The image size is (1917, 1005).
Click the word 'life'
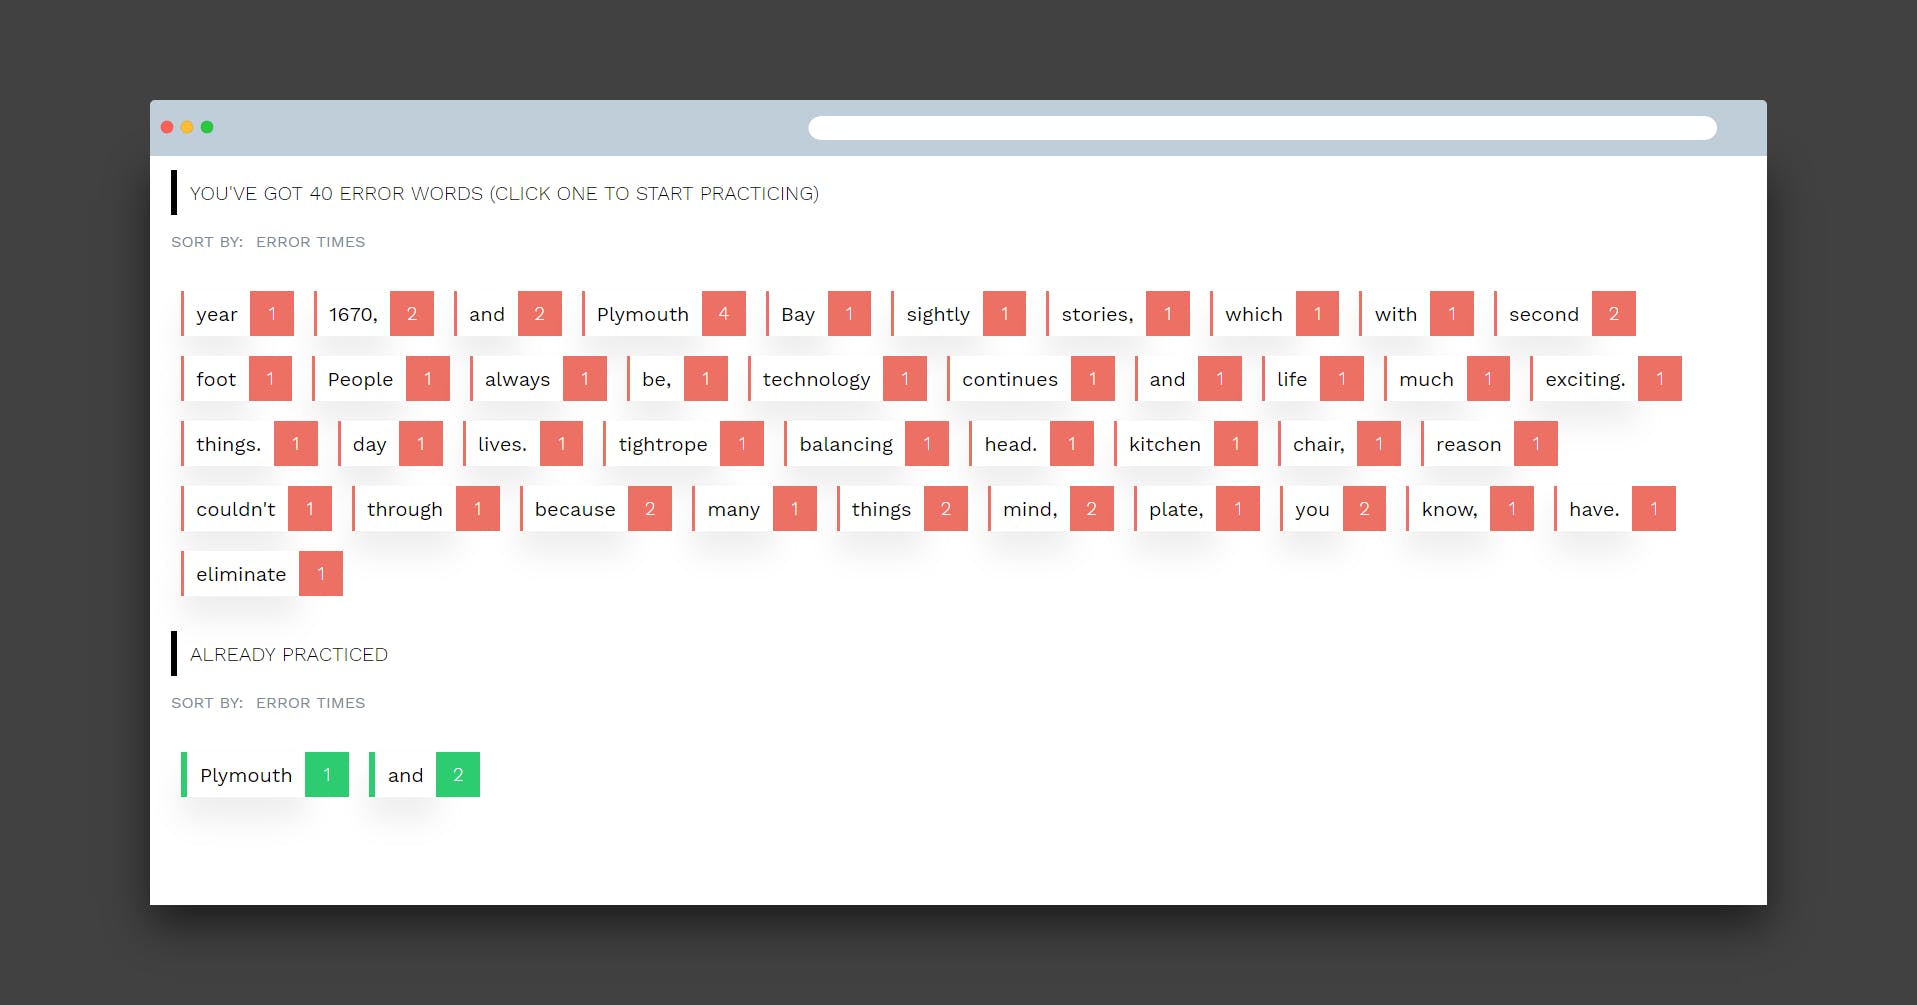(1313, 379)
